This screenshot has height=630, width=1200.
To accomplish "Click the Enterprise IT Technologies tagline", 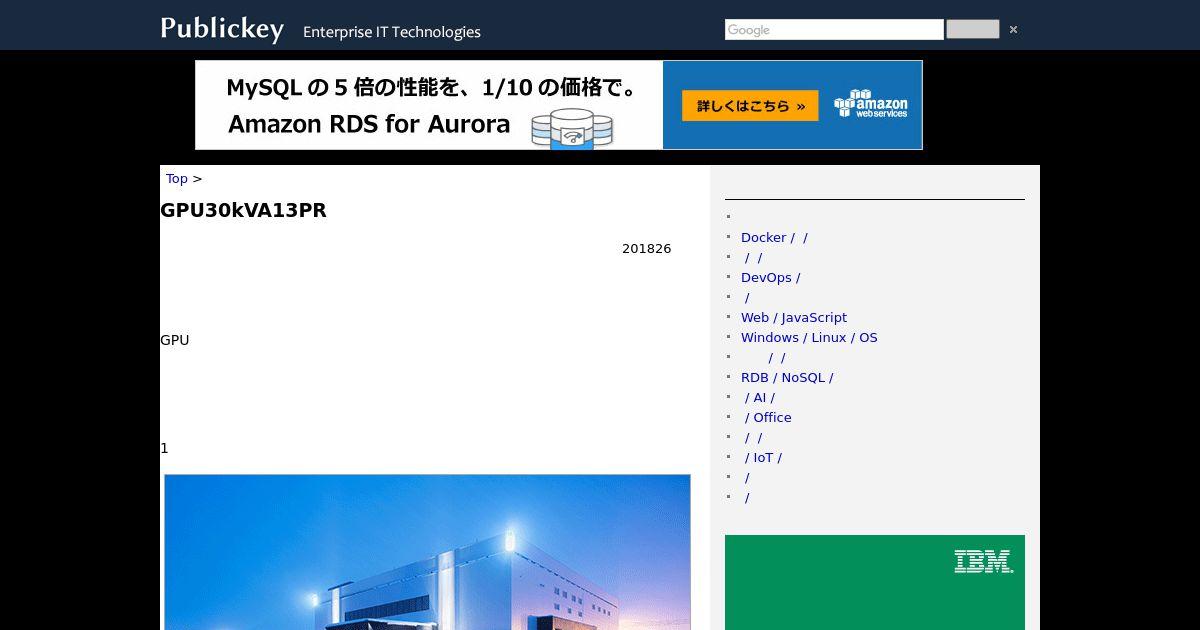I will pyautogui.click(x=392, y=32).
